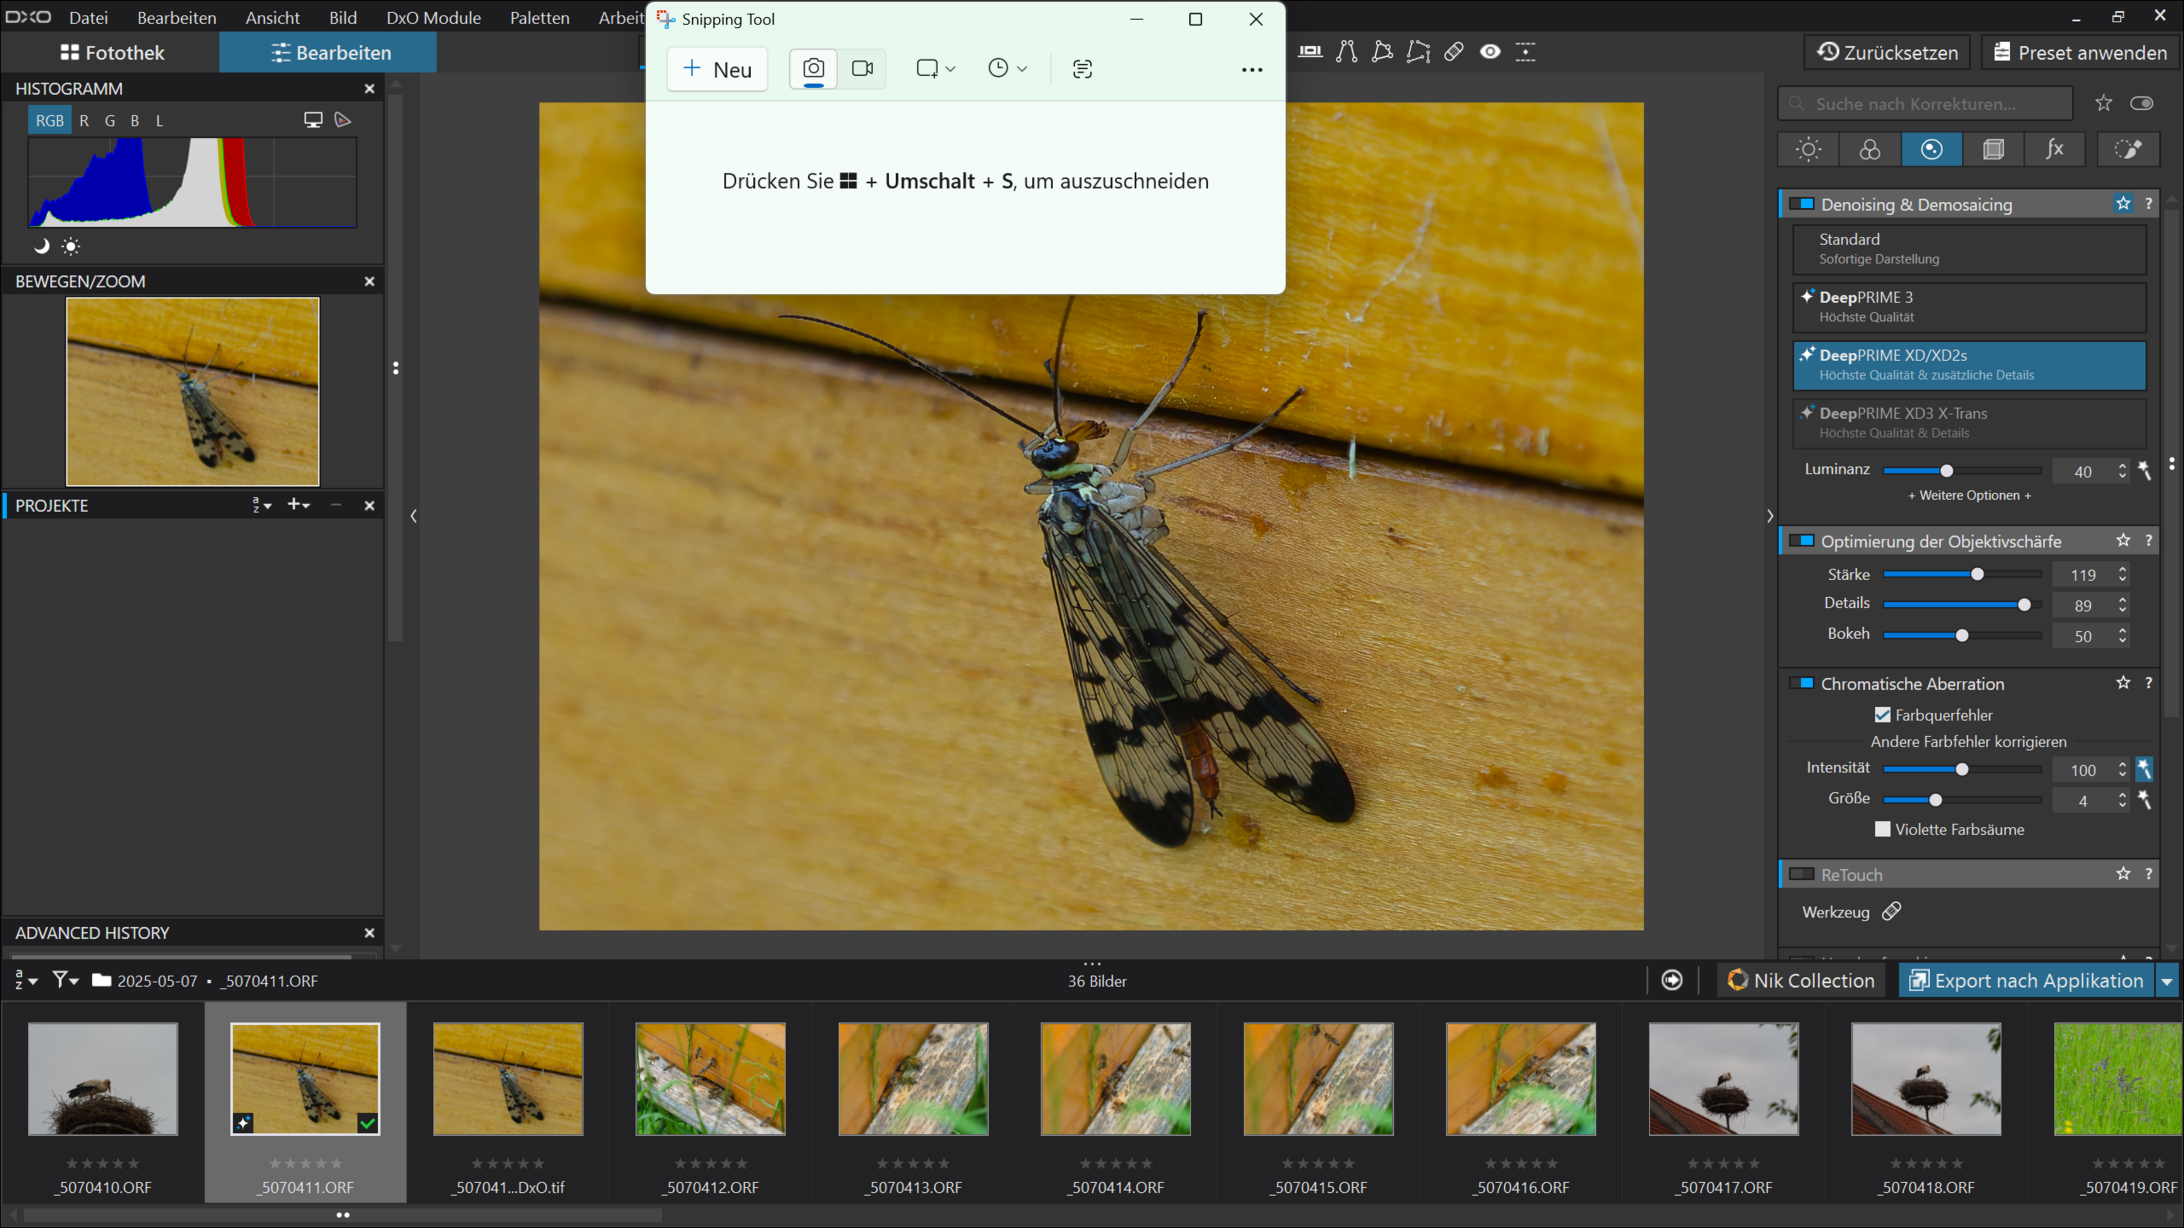Open the DxO Module menu
This screenshot has height=1228, width=2184.
click(x=433, y=18)
